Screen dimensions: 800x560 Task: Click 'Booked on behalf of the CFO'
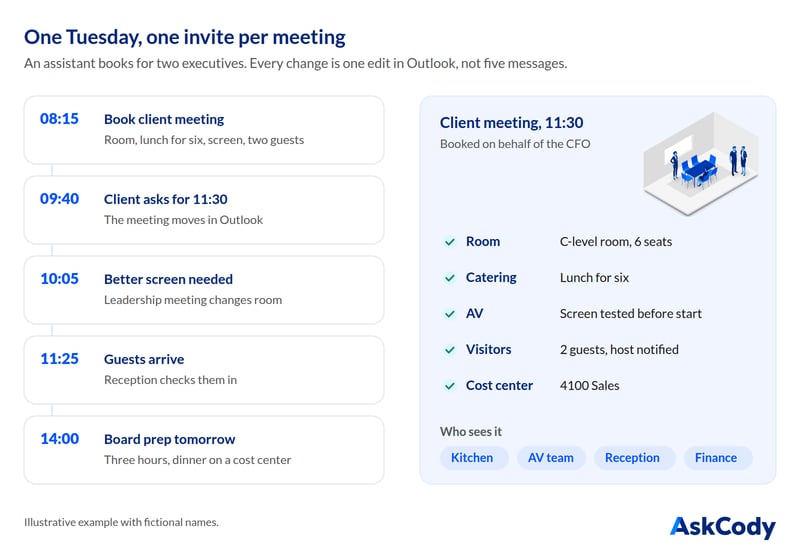(515, 144)
